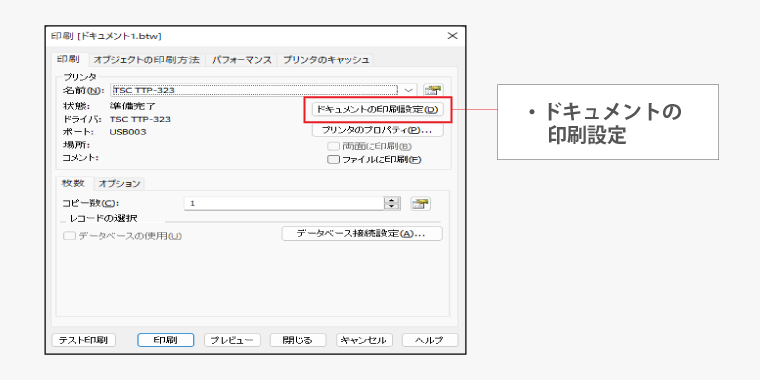
Task: Open printer setup icon beside printer name
Action: 433,90
